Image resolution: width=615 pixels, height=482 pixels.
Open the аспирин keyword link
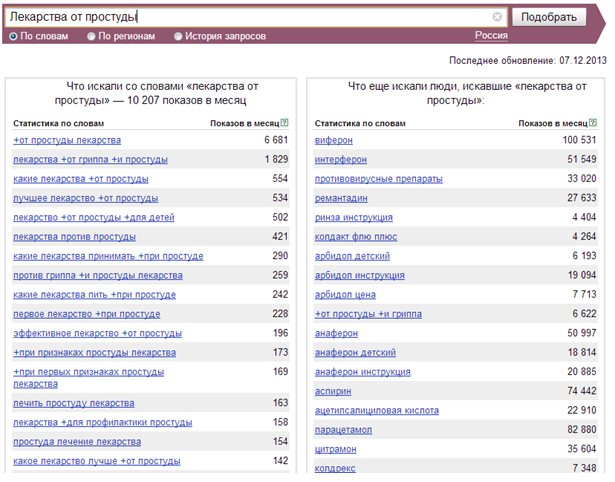pos(333,391)
